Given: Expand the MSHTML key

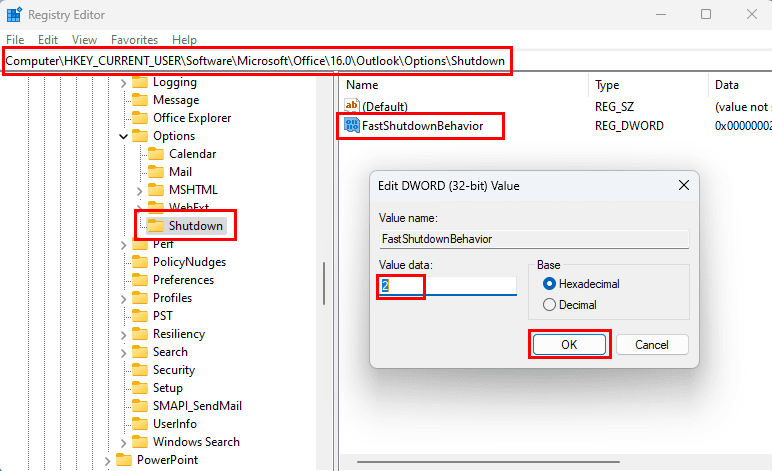Looking at the screenshot, I should coord(139,190).
